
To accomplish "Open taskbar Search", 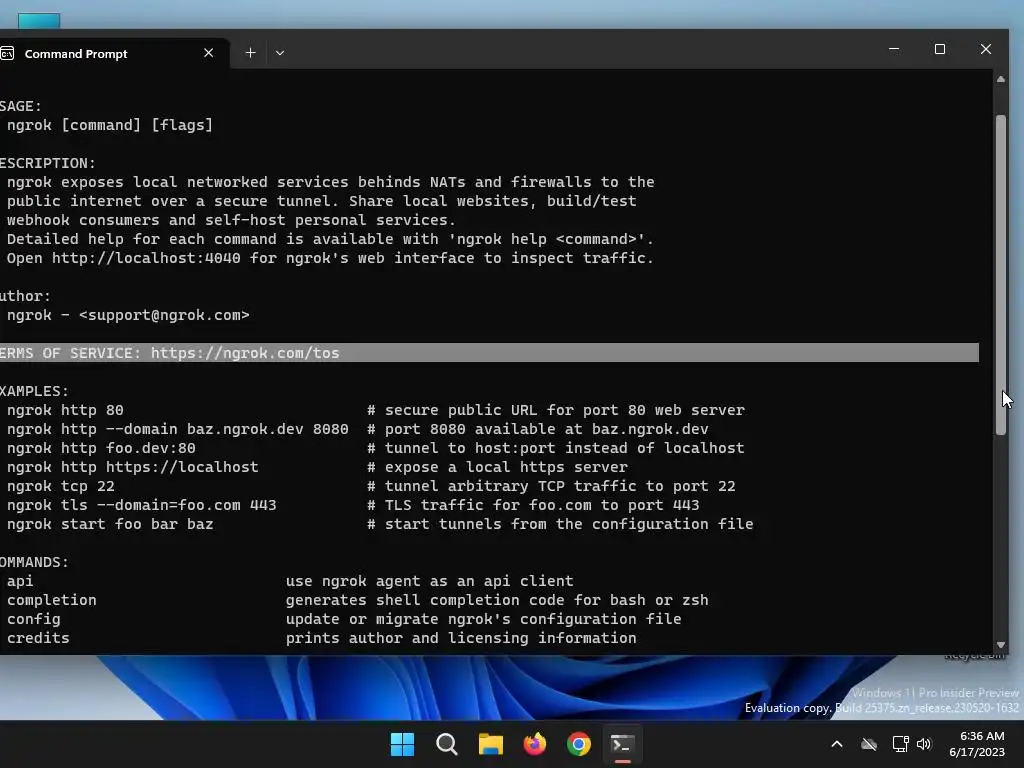I will pos(447,744).
